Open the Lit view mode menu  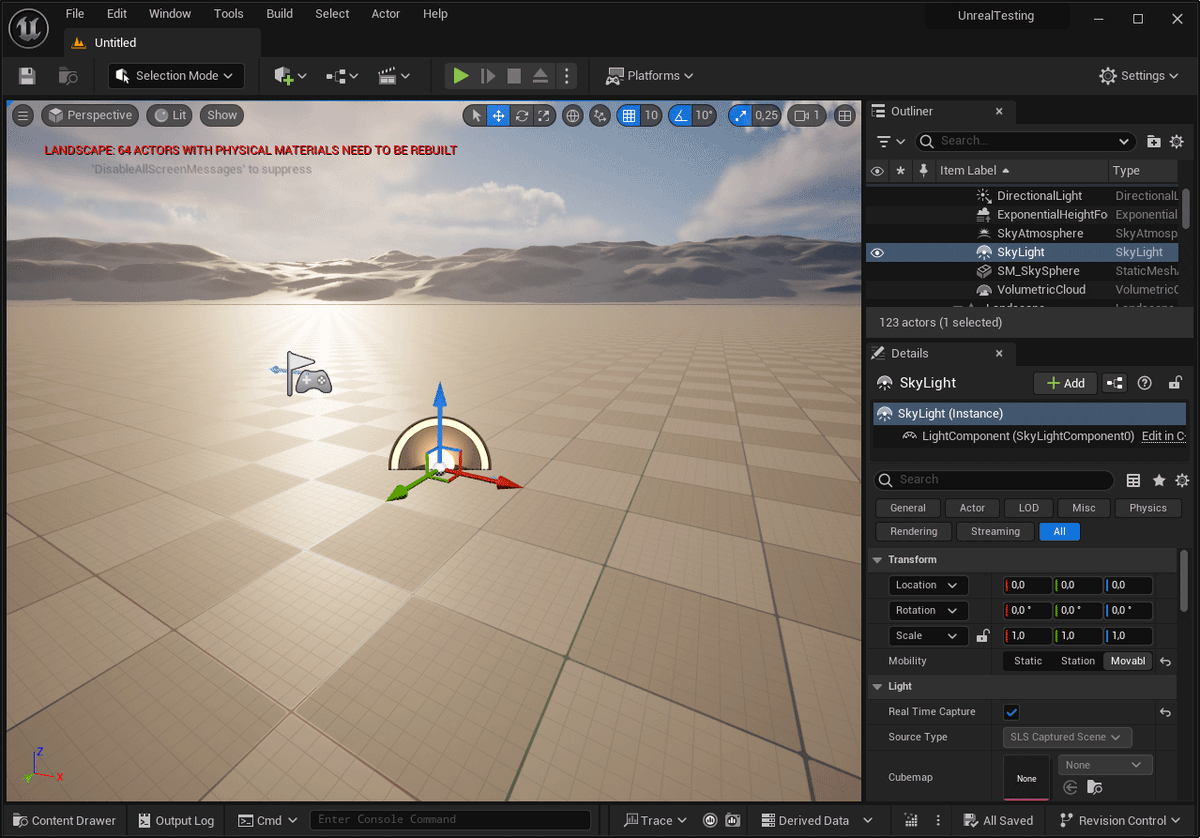tap(169, 115)
